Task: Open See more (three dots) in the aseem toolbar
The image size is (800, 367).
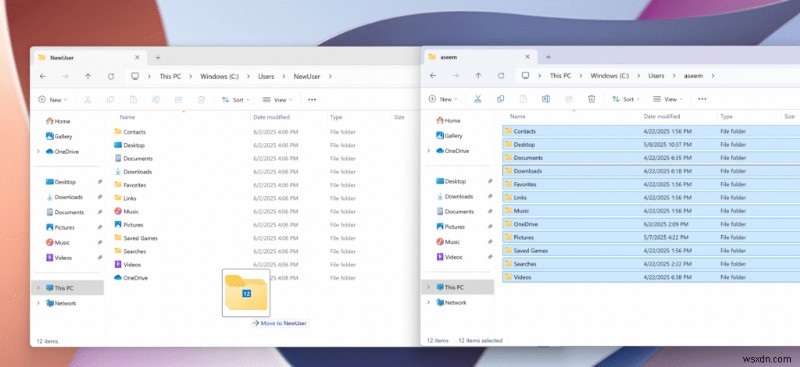Action: [702, 99]
